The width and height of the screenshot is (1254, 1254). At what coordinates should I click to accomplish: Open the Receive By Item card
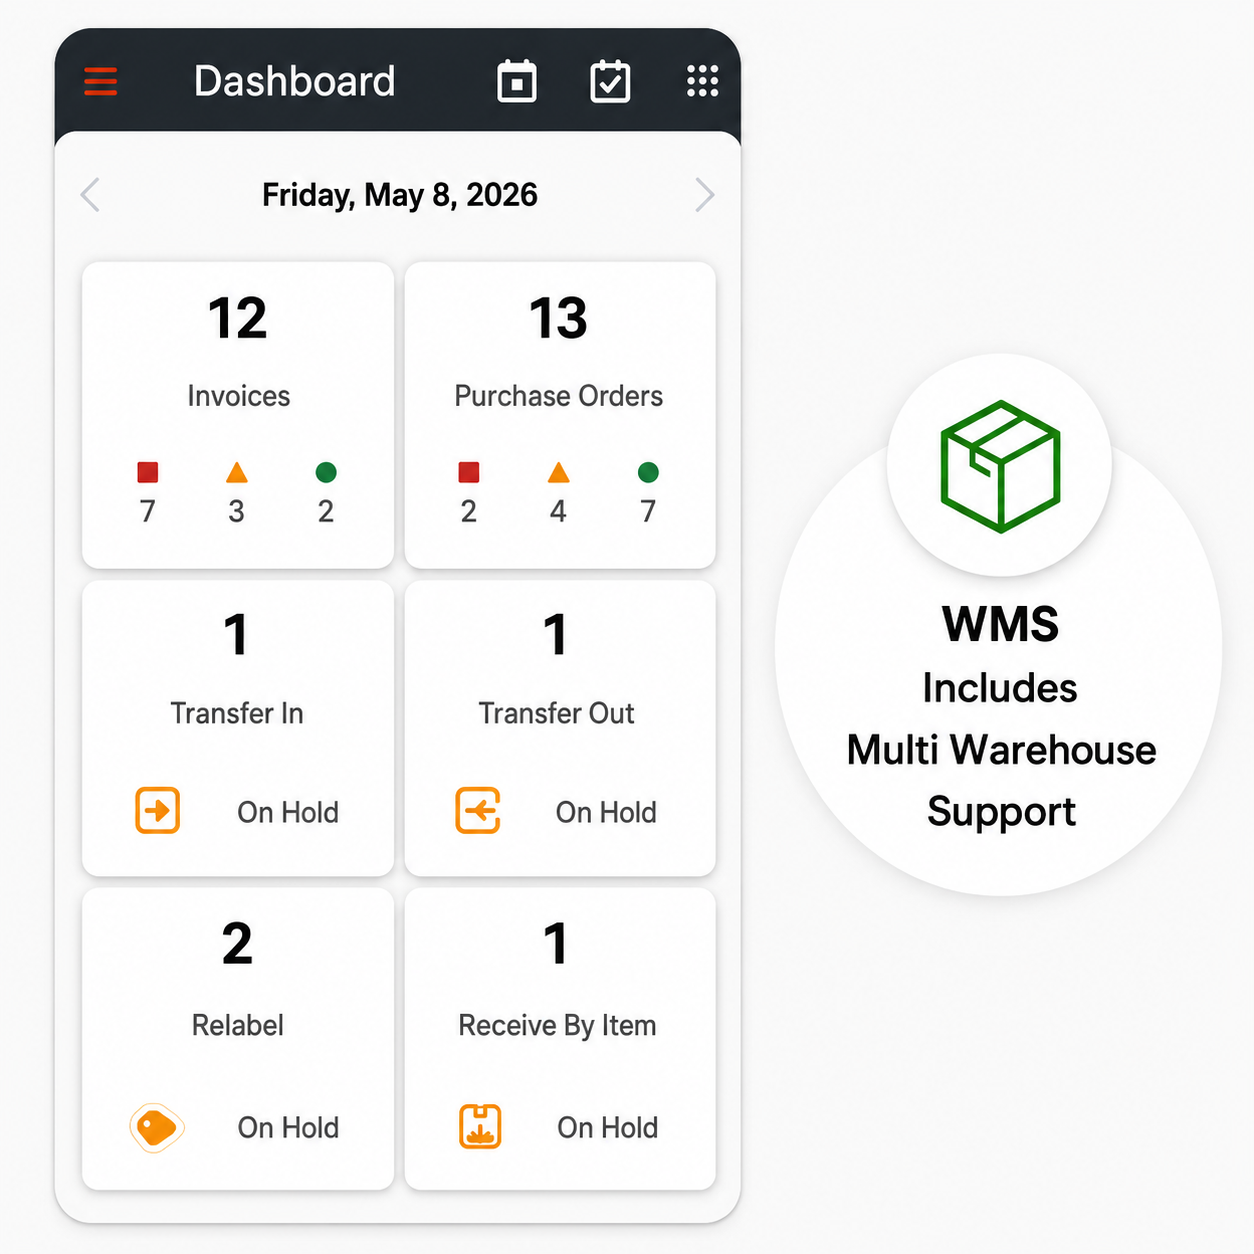pos(560,1039)
